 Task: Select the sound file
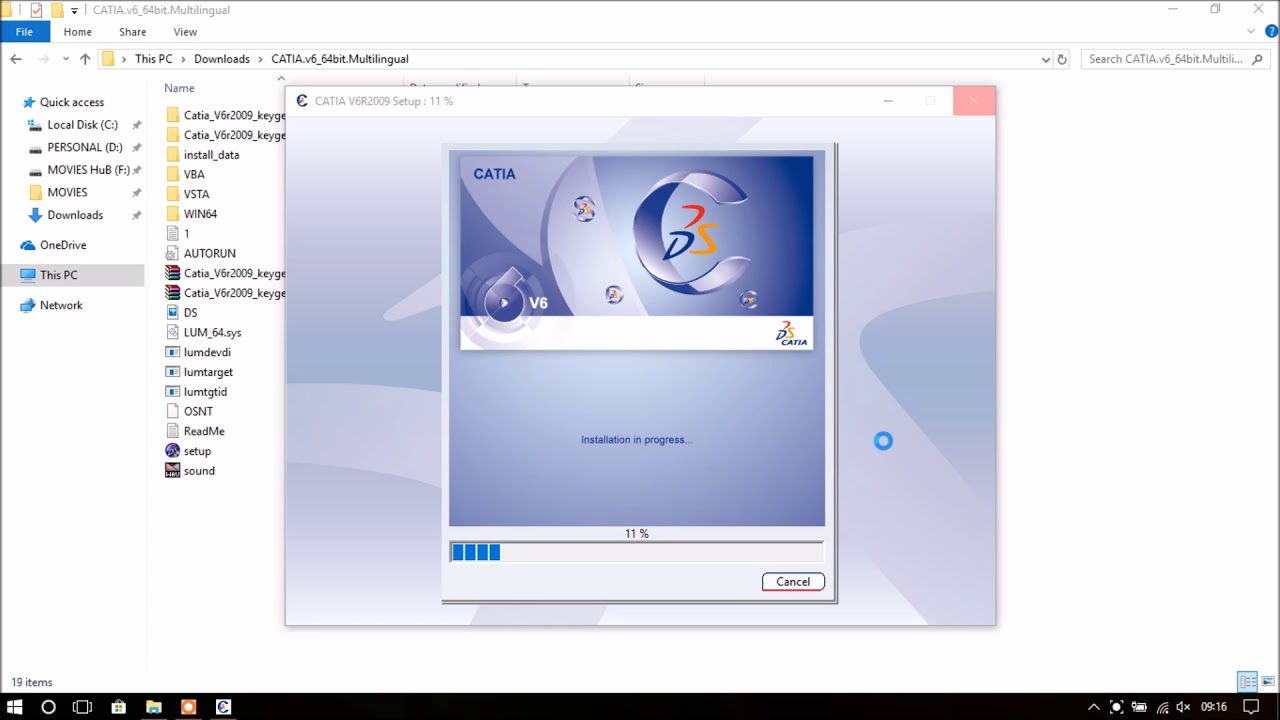(x=199, y=471)
